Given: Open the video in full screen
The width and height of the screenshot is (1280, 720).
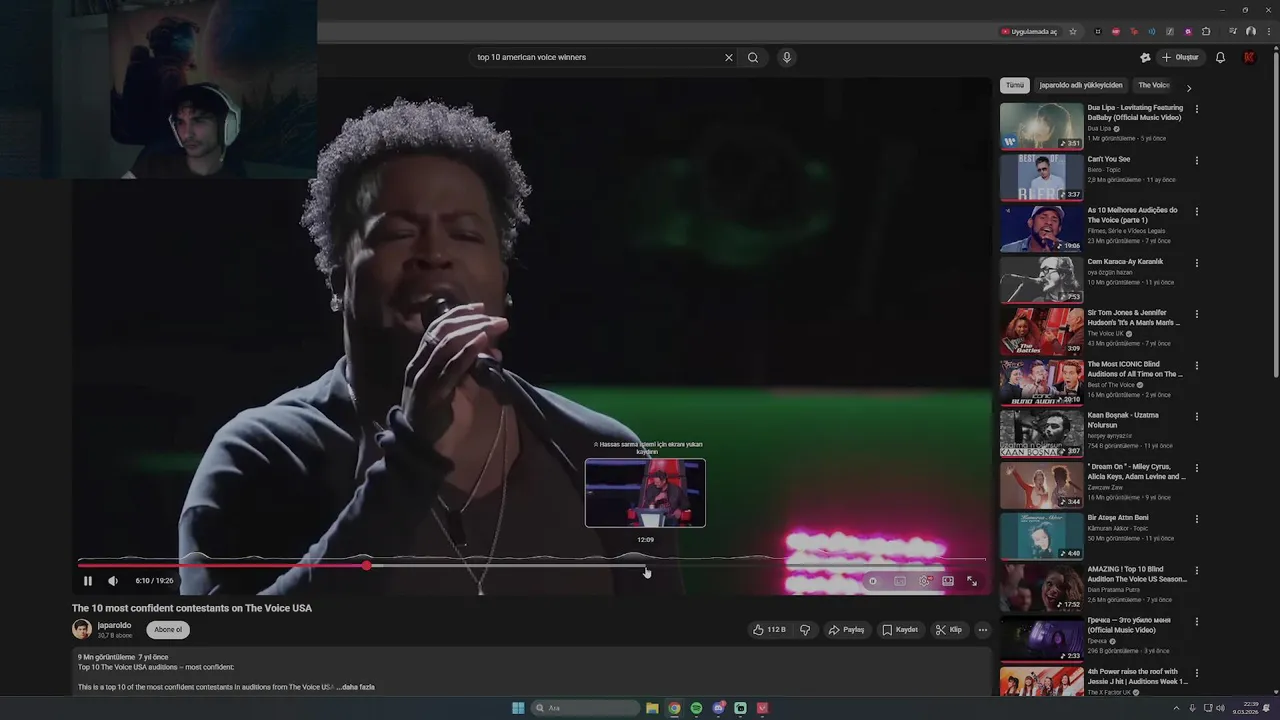Looking at the screenshot, I should click(x=972, y=581).
